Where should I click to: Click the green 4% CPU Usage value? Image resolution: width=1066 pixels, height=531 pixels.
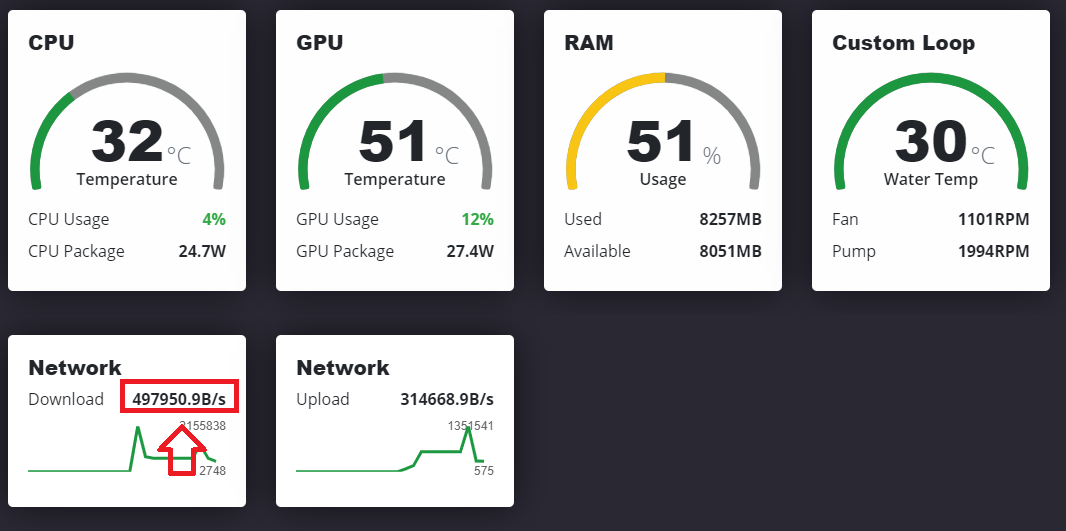point(213,220)
